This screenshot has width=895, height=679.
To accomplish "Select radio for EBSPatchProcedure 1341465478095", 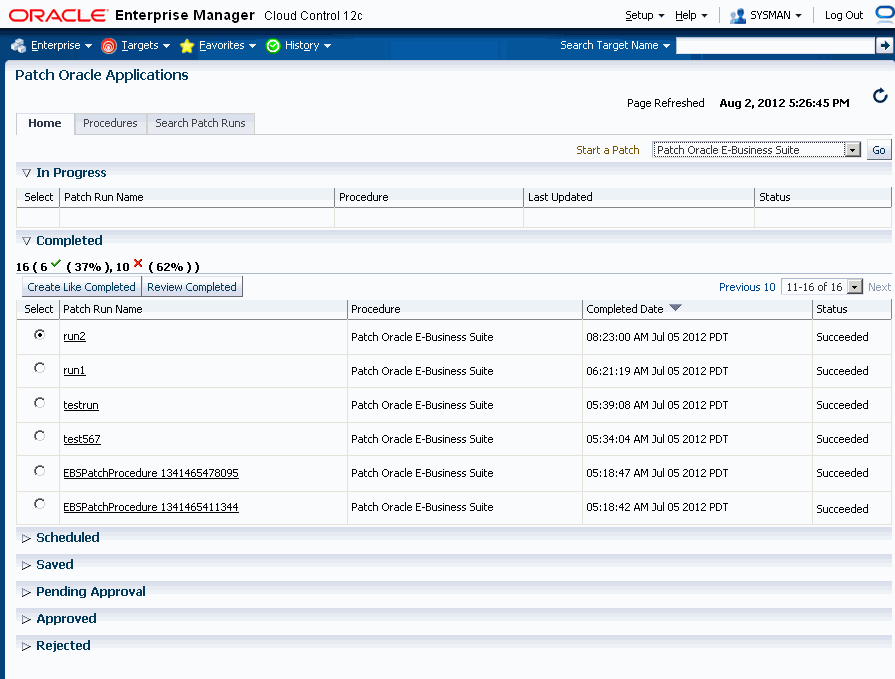I will point(39,471).
